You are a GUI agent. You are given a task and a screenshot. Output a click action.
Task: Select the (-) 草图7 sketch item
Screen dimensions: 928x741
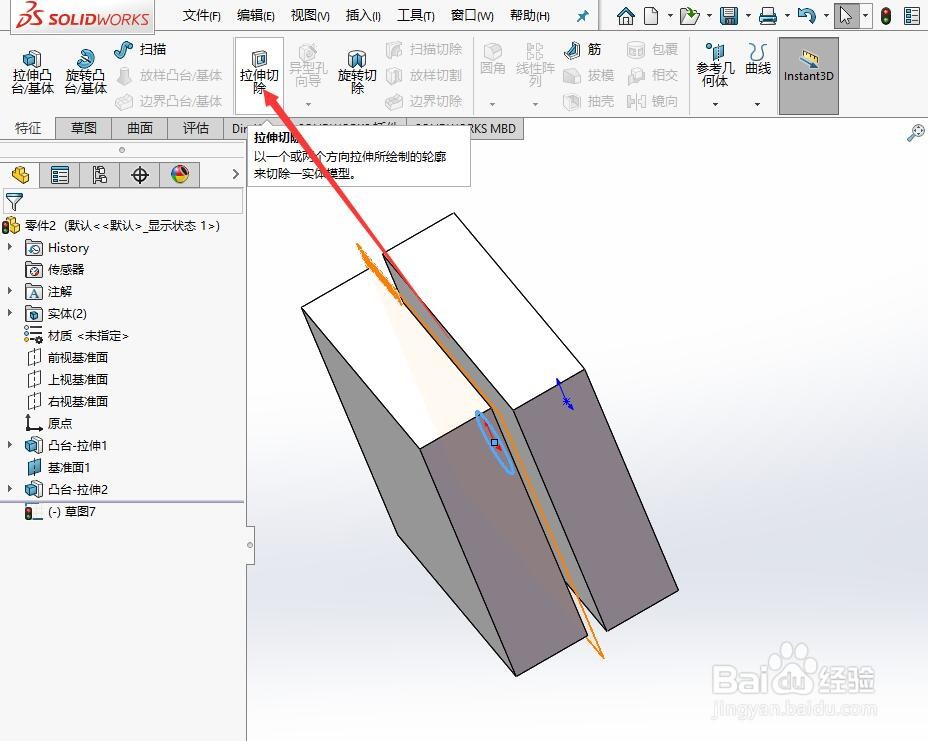click(x=60, y=511)
